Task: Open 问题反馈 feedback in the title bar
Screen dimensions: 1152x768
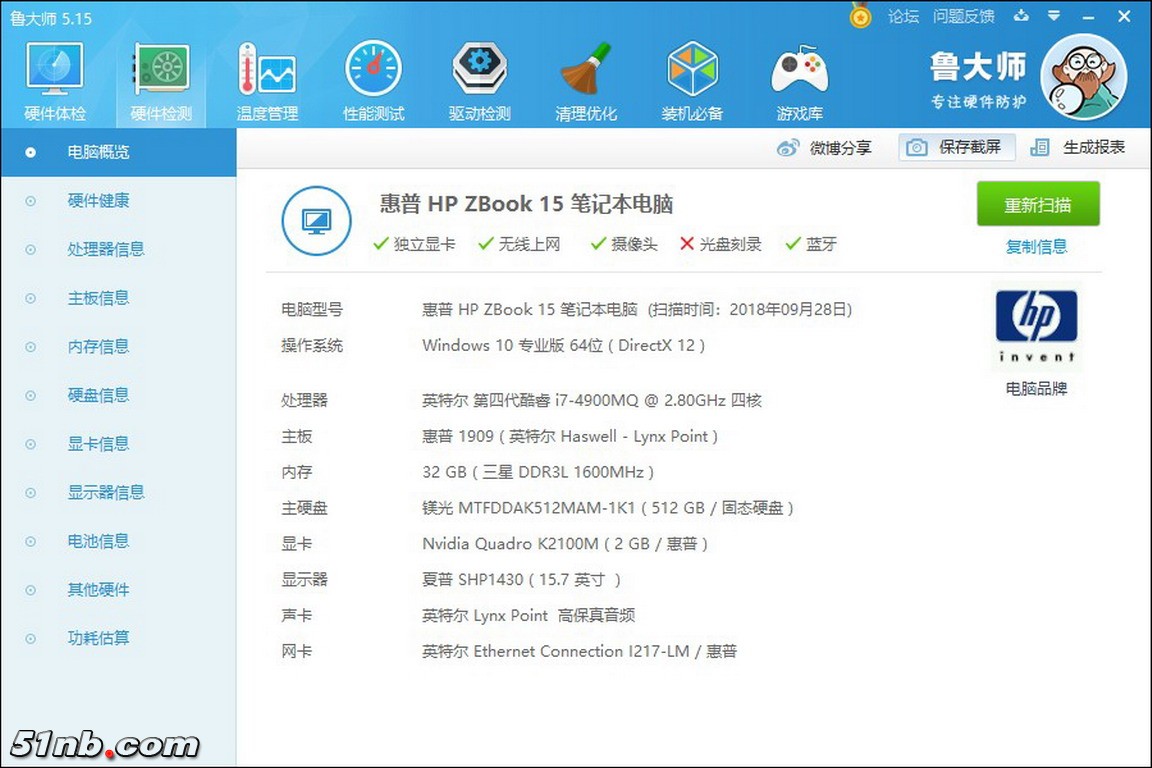Action: pos(963,16)
